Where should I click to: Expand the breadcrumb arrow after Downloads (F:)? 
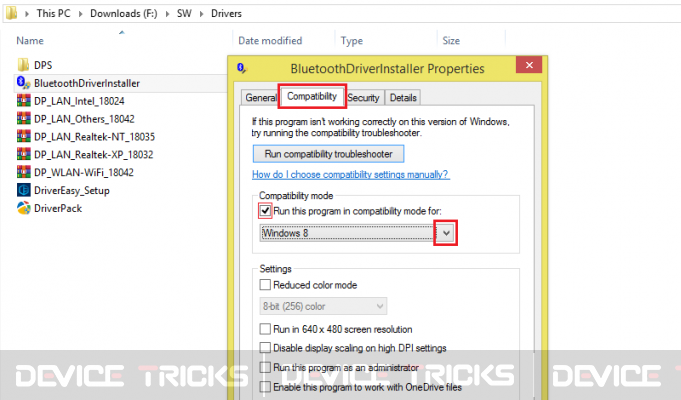pyautogui.click(x=167, y=13)
